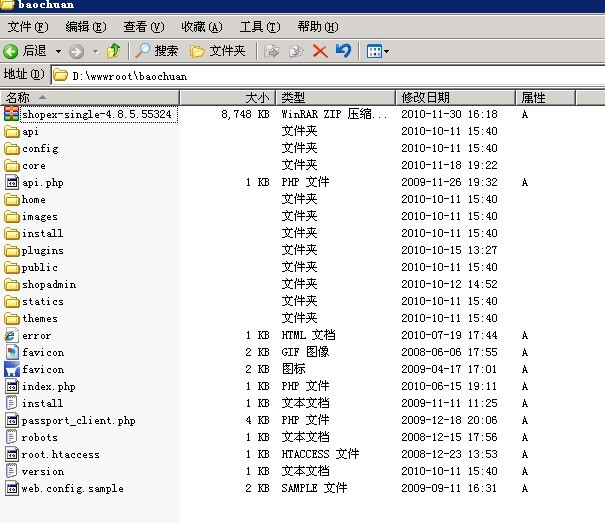Click the red Delete icon in toolbar
Screen dimensions: 605x523
(320, 50)
